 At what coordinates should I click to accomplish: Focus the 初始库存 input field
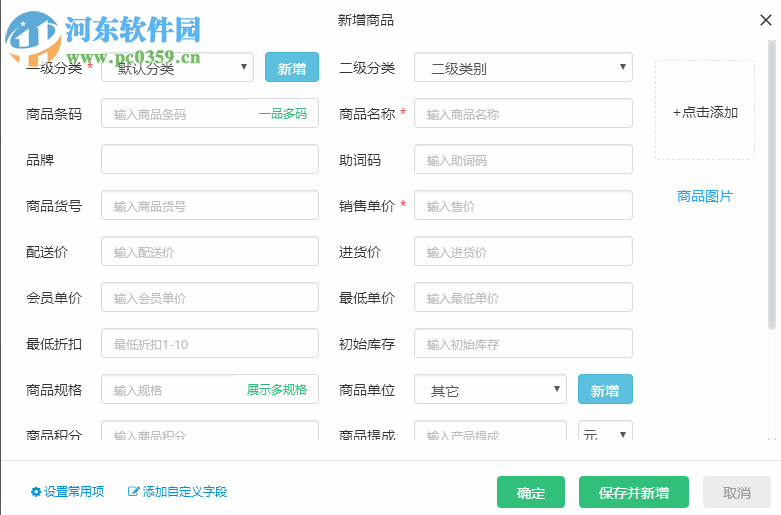tap(523, 343)
